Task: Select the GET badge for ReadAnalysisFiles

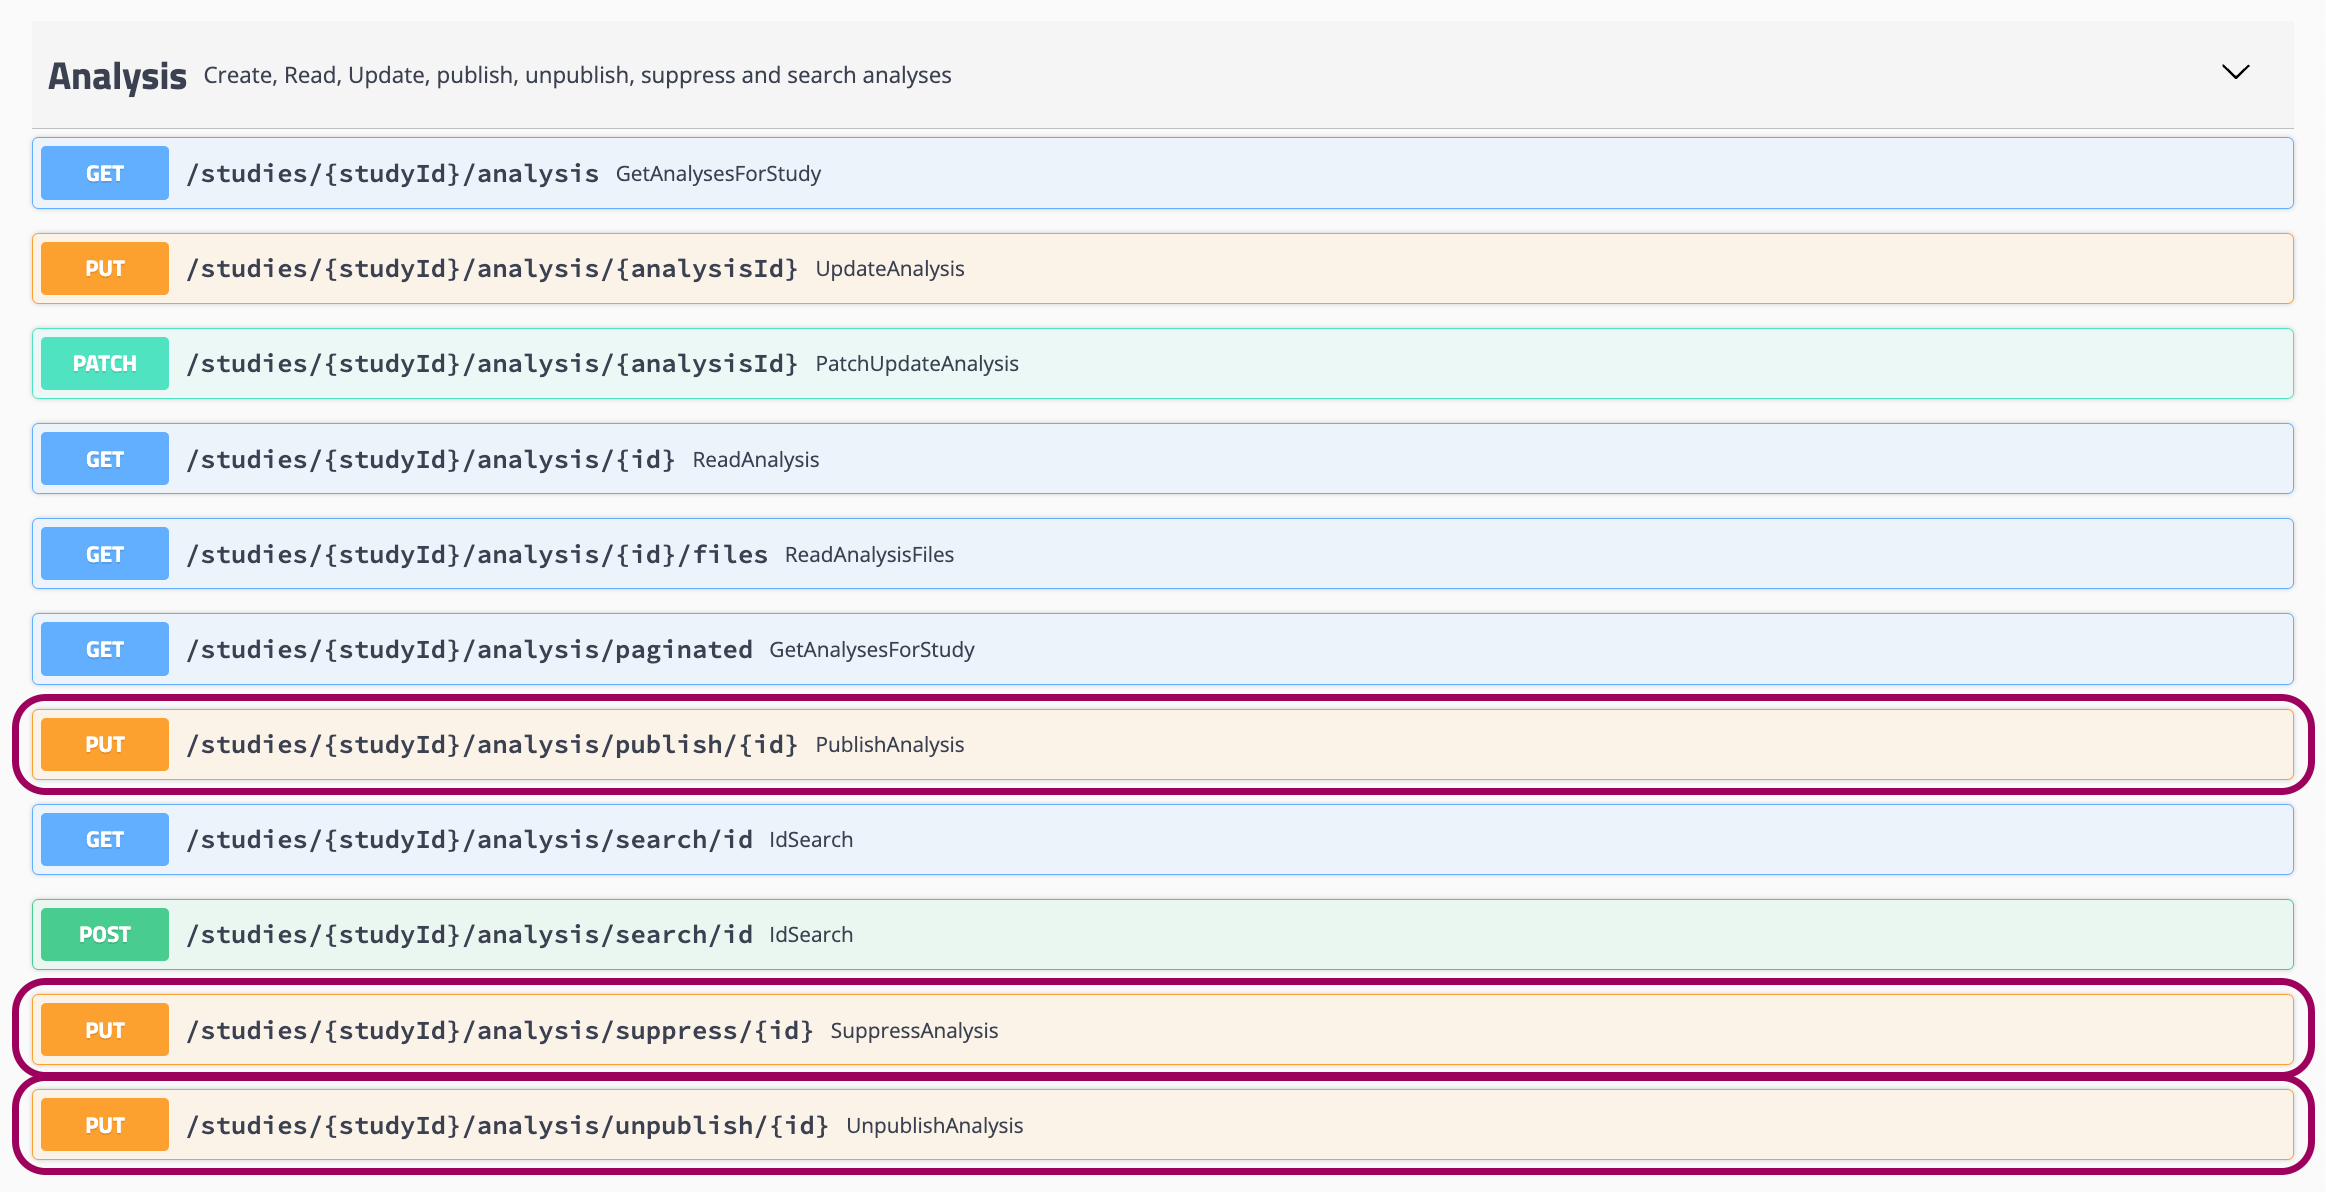Action: click(104, 553)
